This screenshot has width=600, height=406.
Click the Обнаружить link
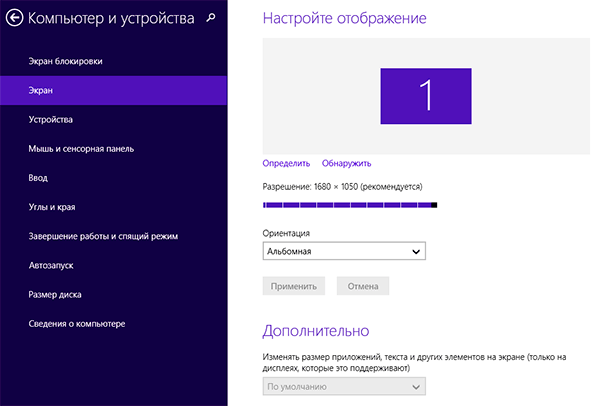[347, 163]
